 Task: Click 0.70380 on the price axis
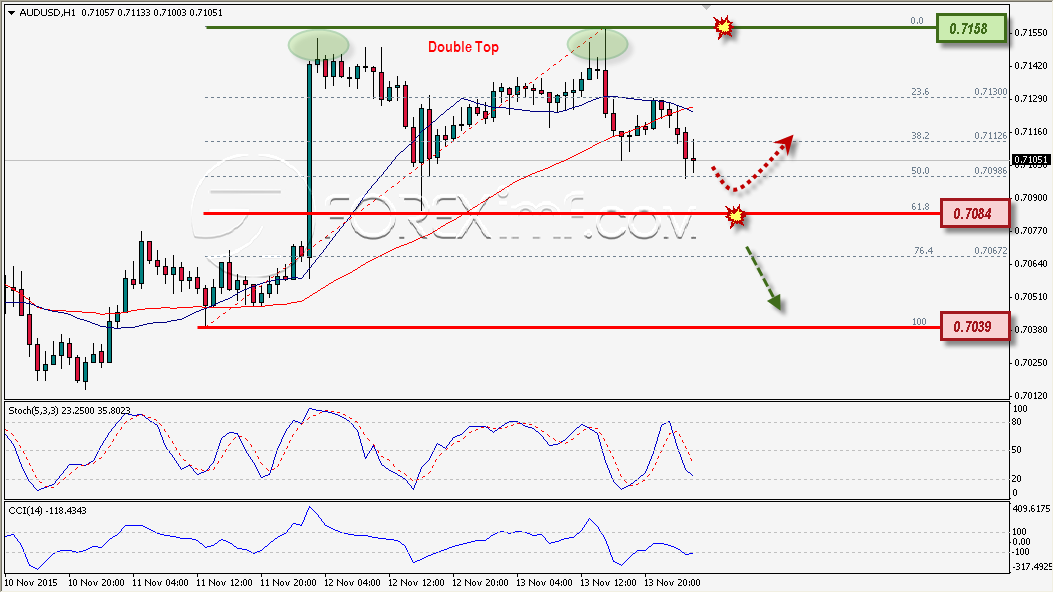click(1030, 329)
